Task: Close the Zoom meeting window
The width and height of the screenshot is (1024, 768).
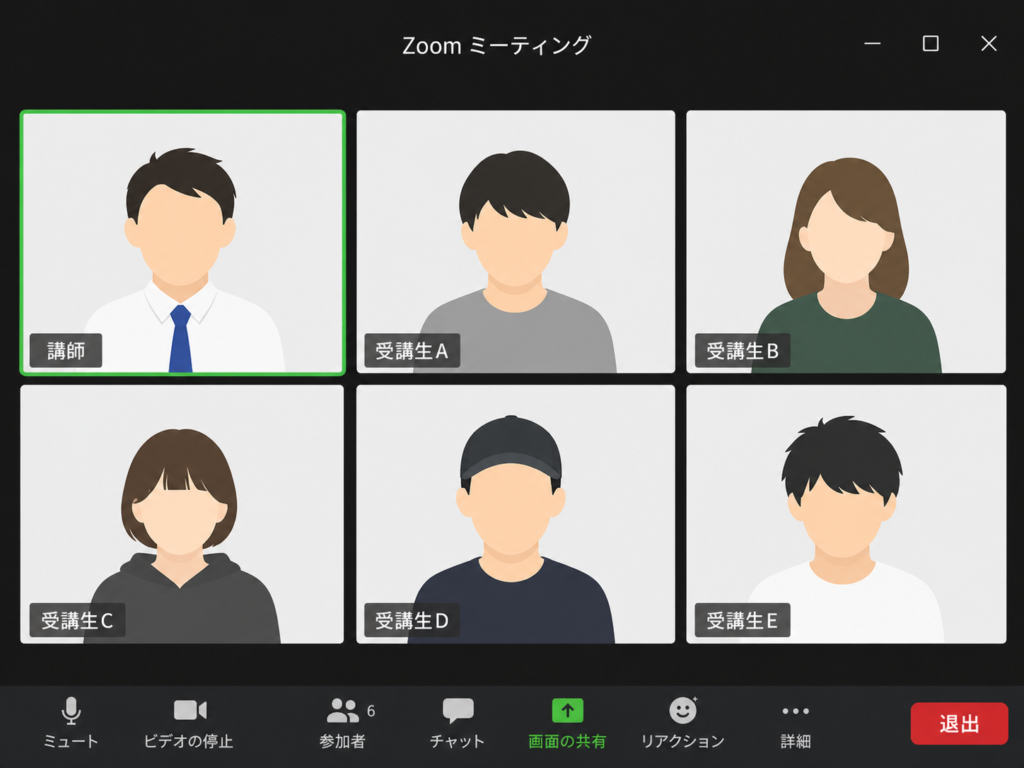Action: tap(989, 44)
